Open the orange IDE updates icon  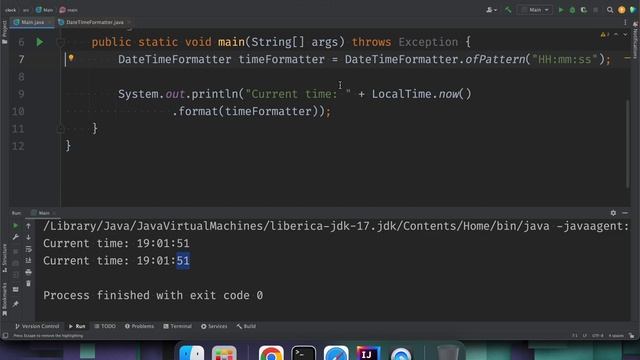tap(622, 10)
